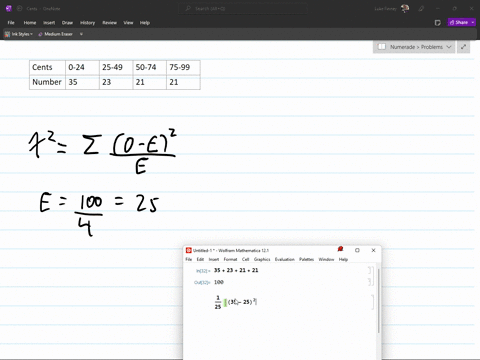Image resolution: width=480 pixels, height=360 pixels.
Task: Open the Mathematica Edit menu
Action: click(x=200, y=259)
